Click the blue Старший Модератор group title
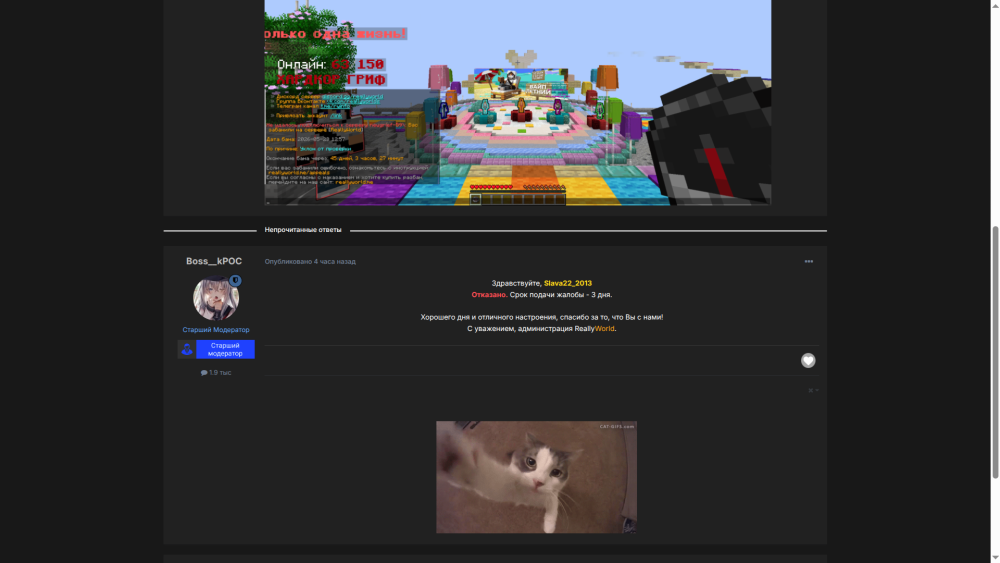This screenshot has width=1000, height=563. [216, 330]
